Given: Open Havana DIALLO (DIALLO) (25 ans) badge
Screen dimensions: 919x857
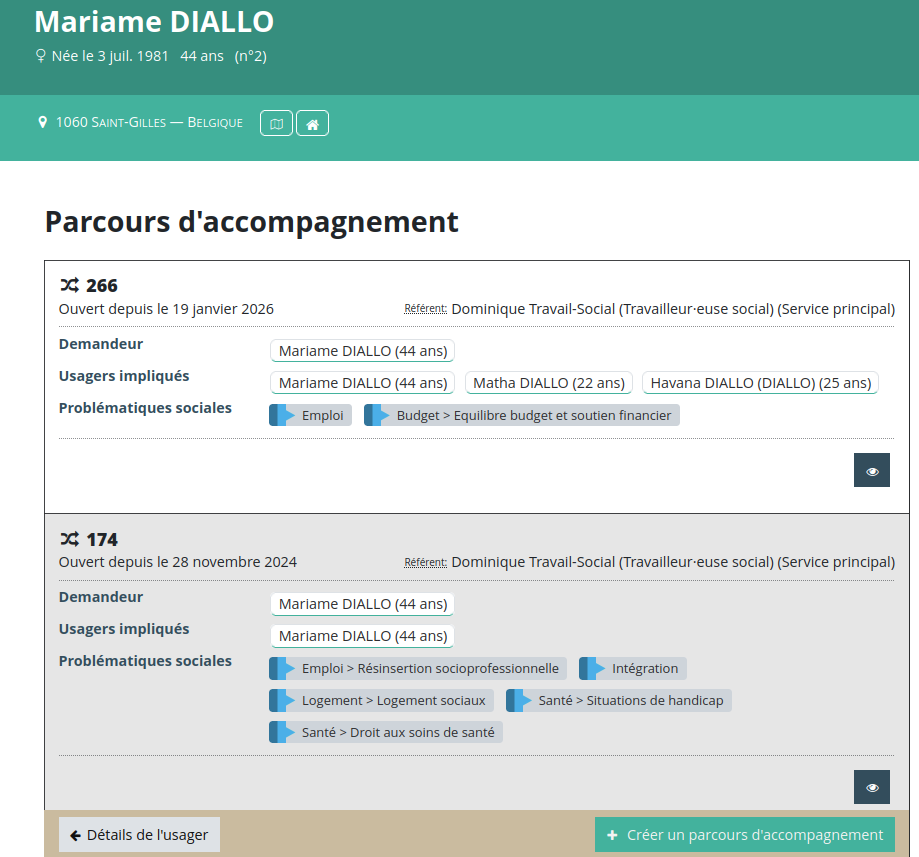Looking at the screenshot, I should pos(760,383).
